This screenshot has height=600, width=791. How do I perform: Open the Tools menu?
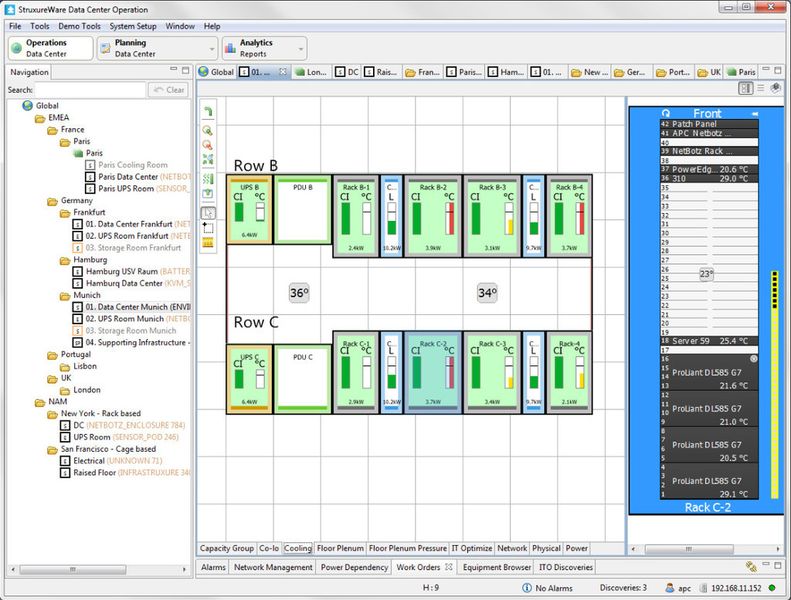click(40, 26)
